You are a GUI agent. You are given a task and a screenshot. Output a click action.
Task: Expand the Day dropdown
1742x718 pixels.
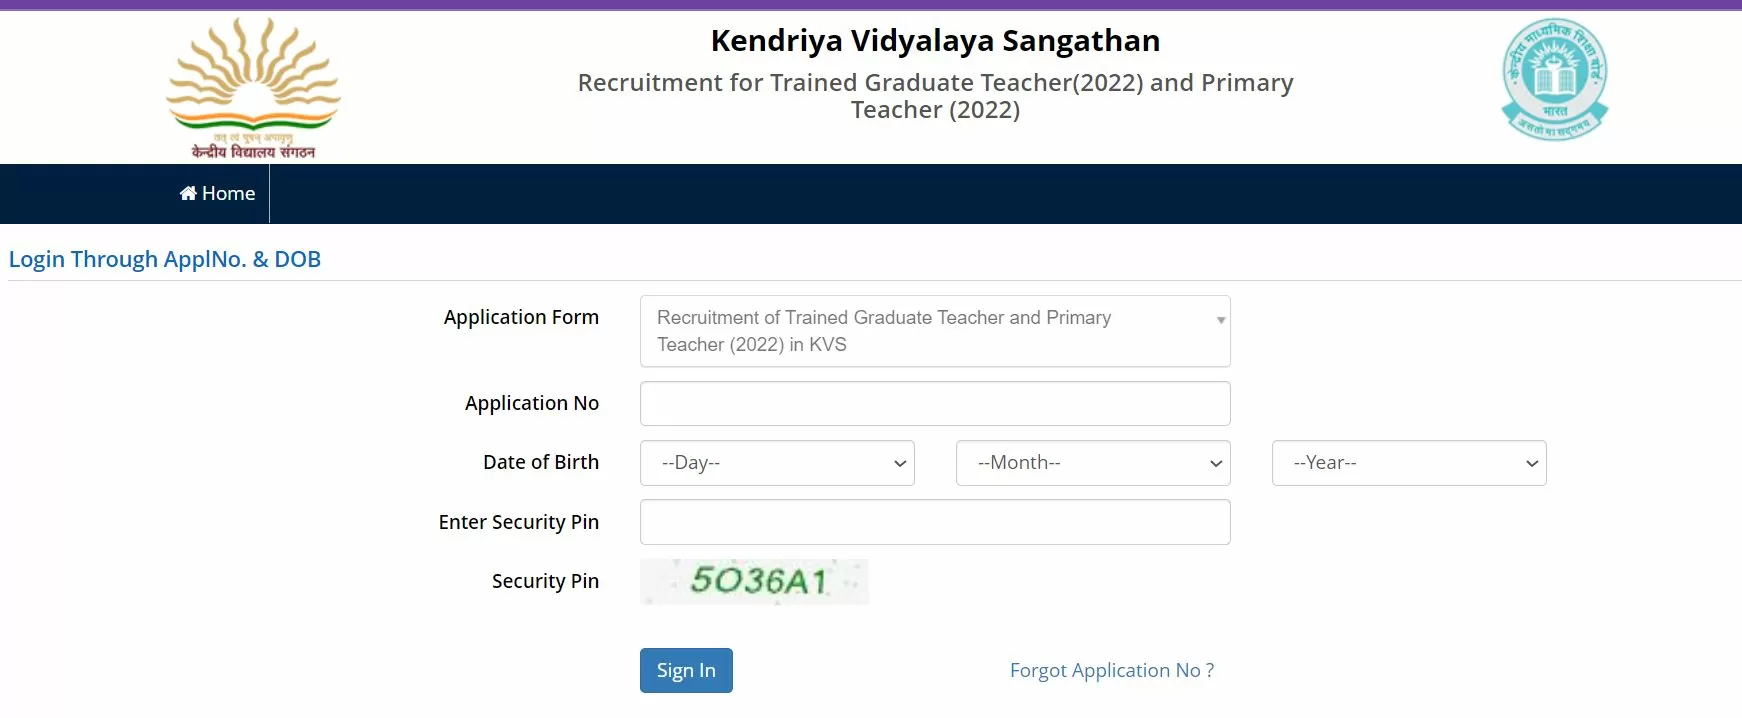tap(777, 463)
